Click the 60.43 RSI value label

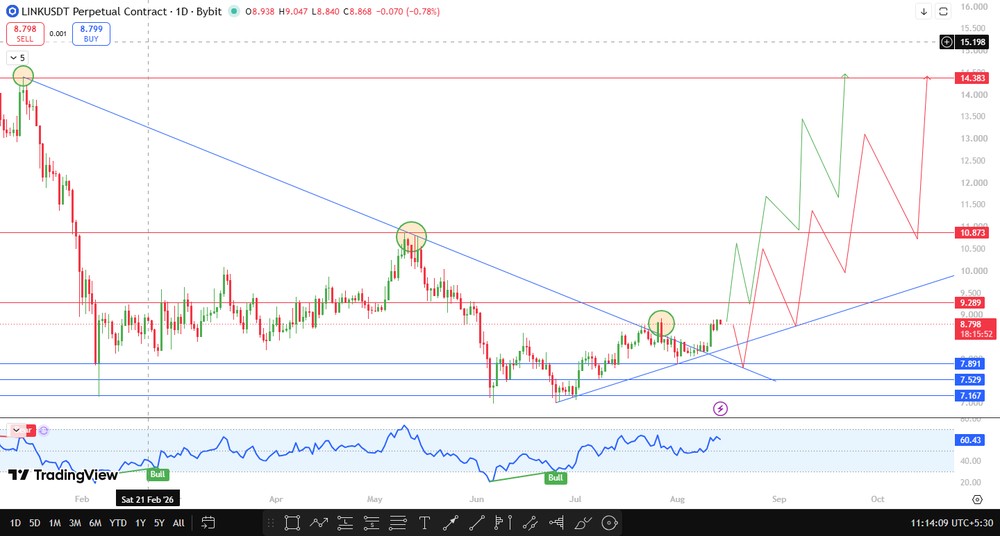coord(972,440)
